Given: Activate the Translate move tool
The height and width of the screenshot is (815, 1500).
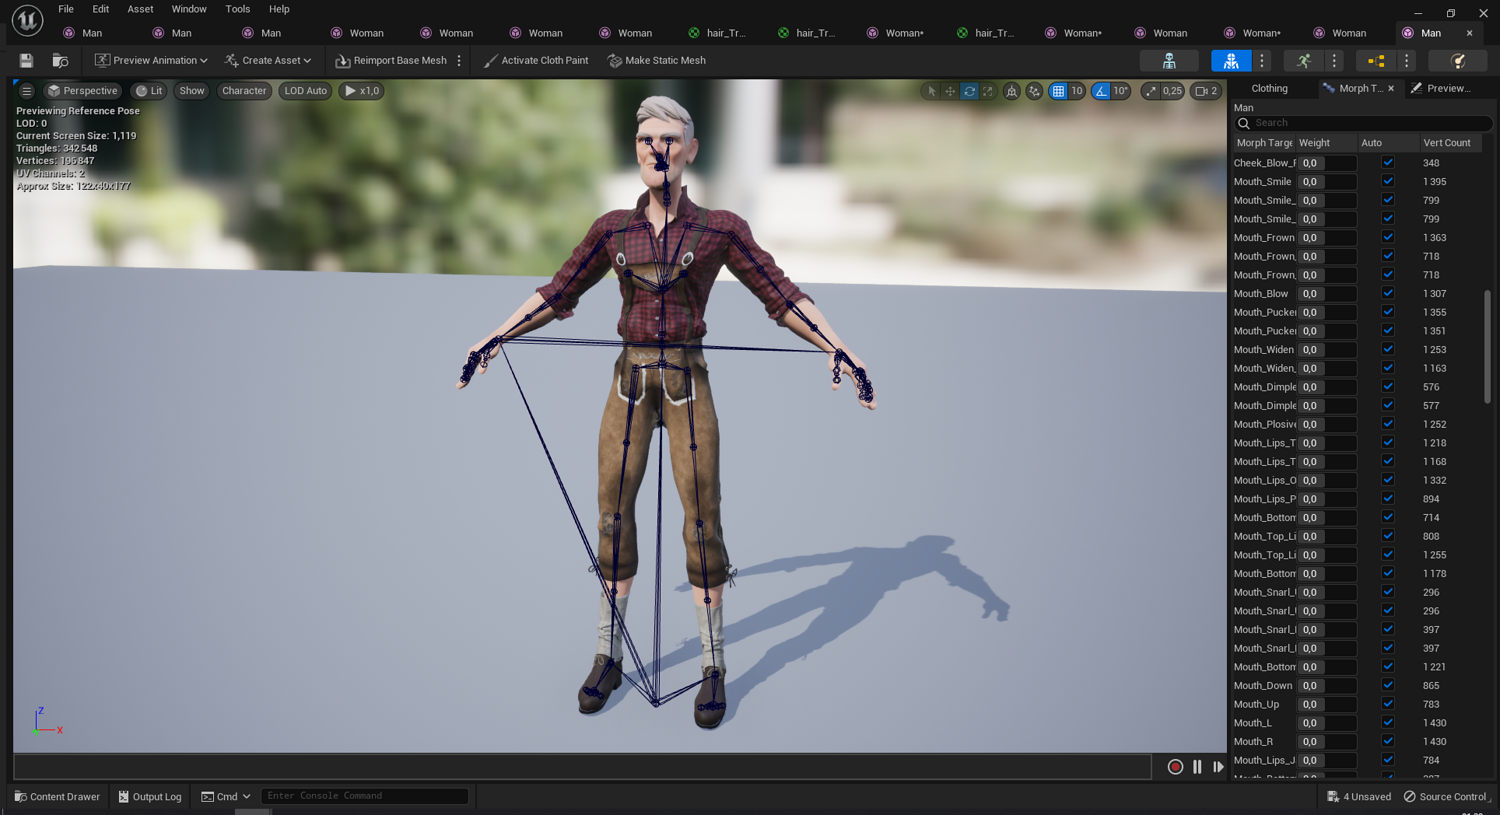Looking at the screenshot, I should coord(950,91).
